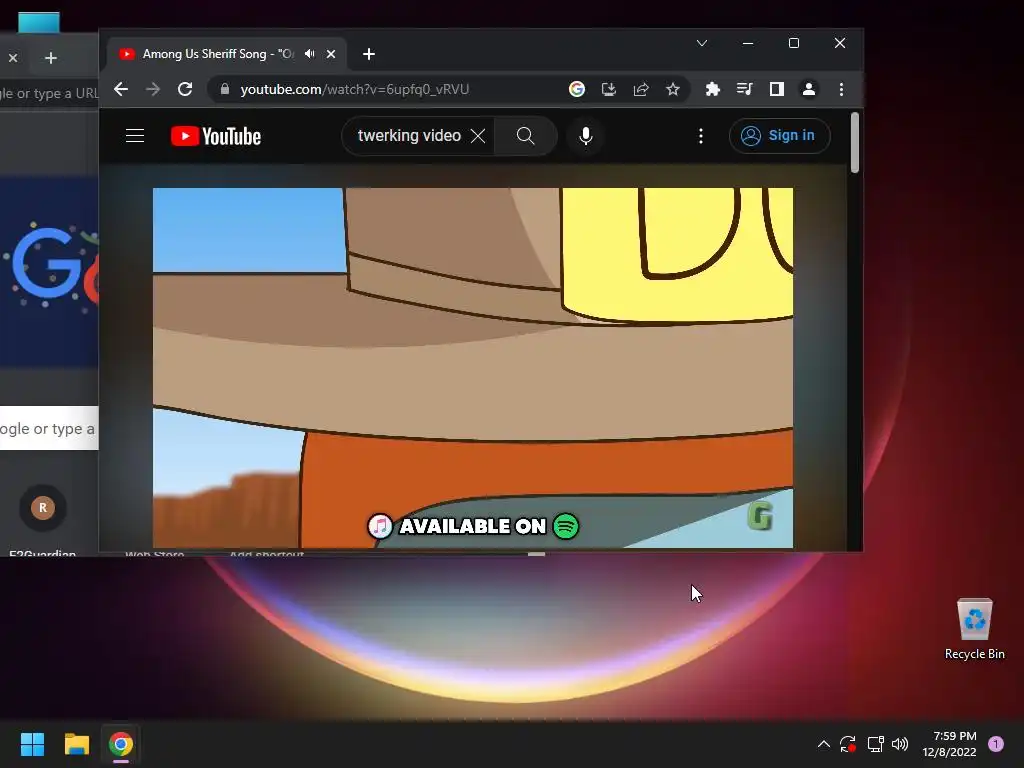Click background window's address bar
The image size is (1024, 768).
(49, 93)
